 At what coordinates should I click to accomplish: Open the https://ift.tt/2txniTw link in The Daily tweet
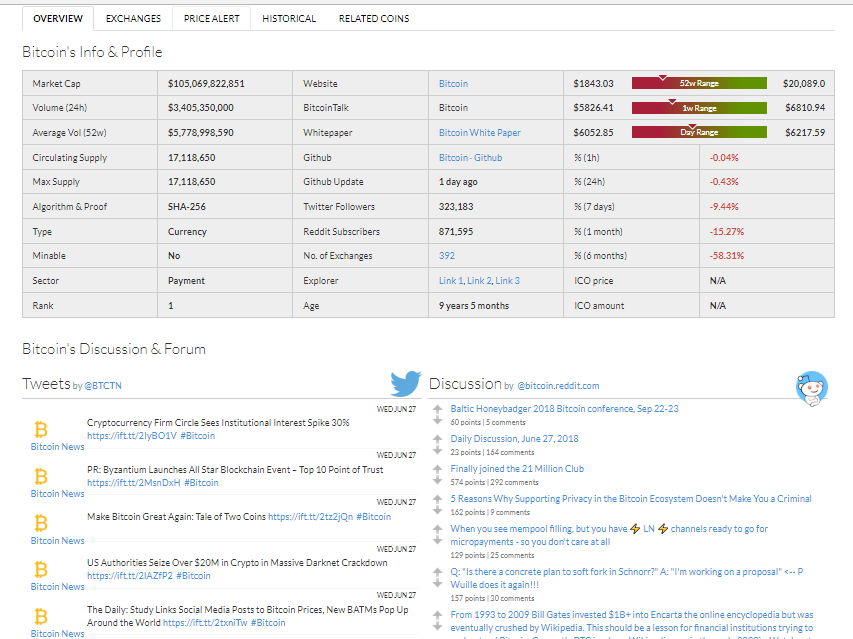click(x=205, y=623)
